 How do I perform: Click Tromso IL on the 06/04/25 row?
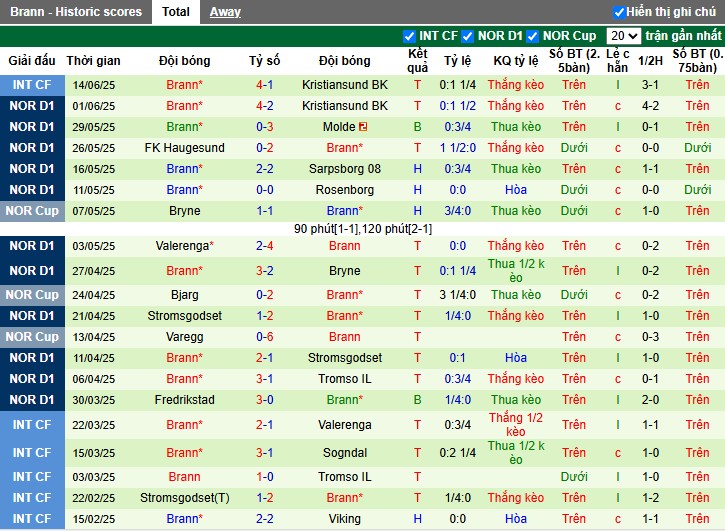pos(344,379)
